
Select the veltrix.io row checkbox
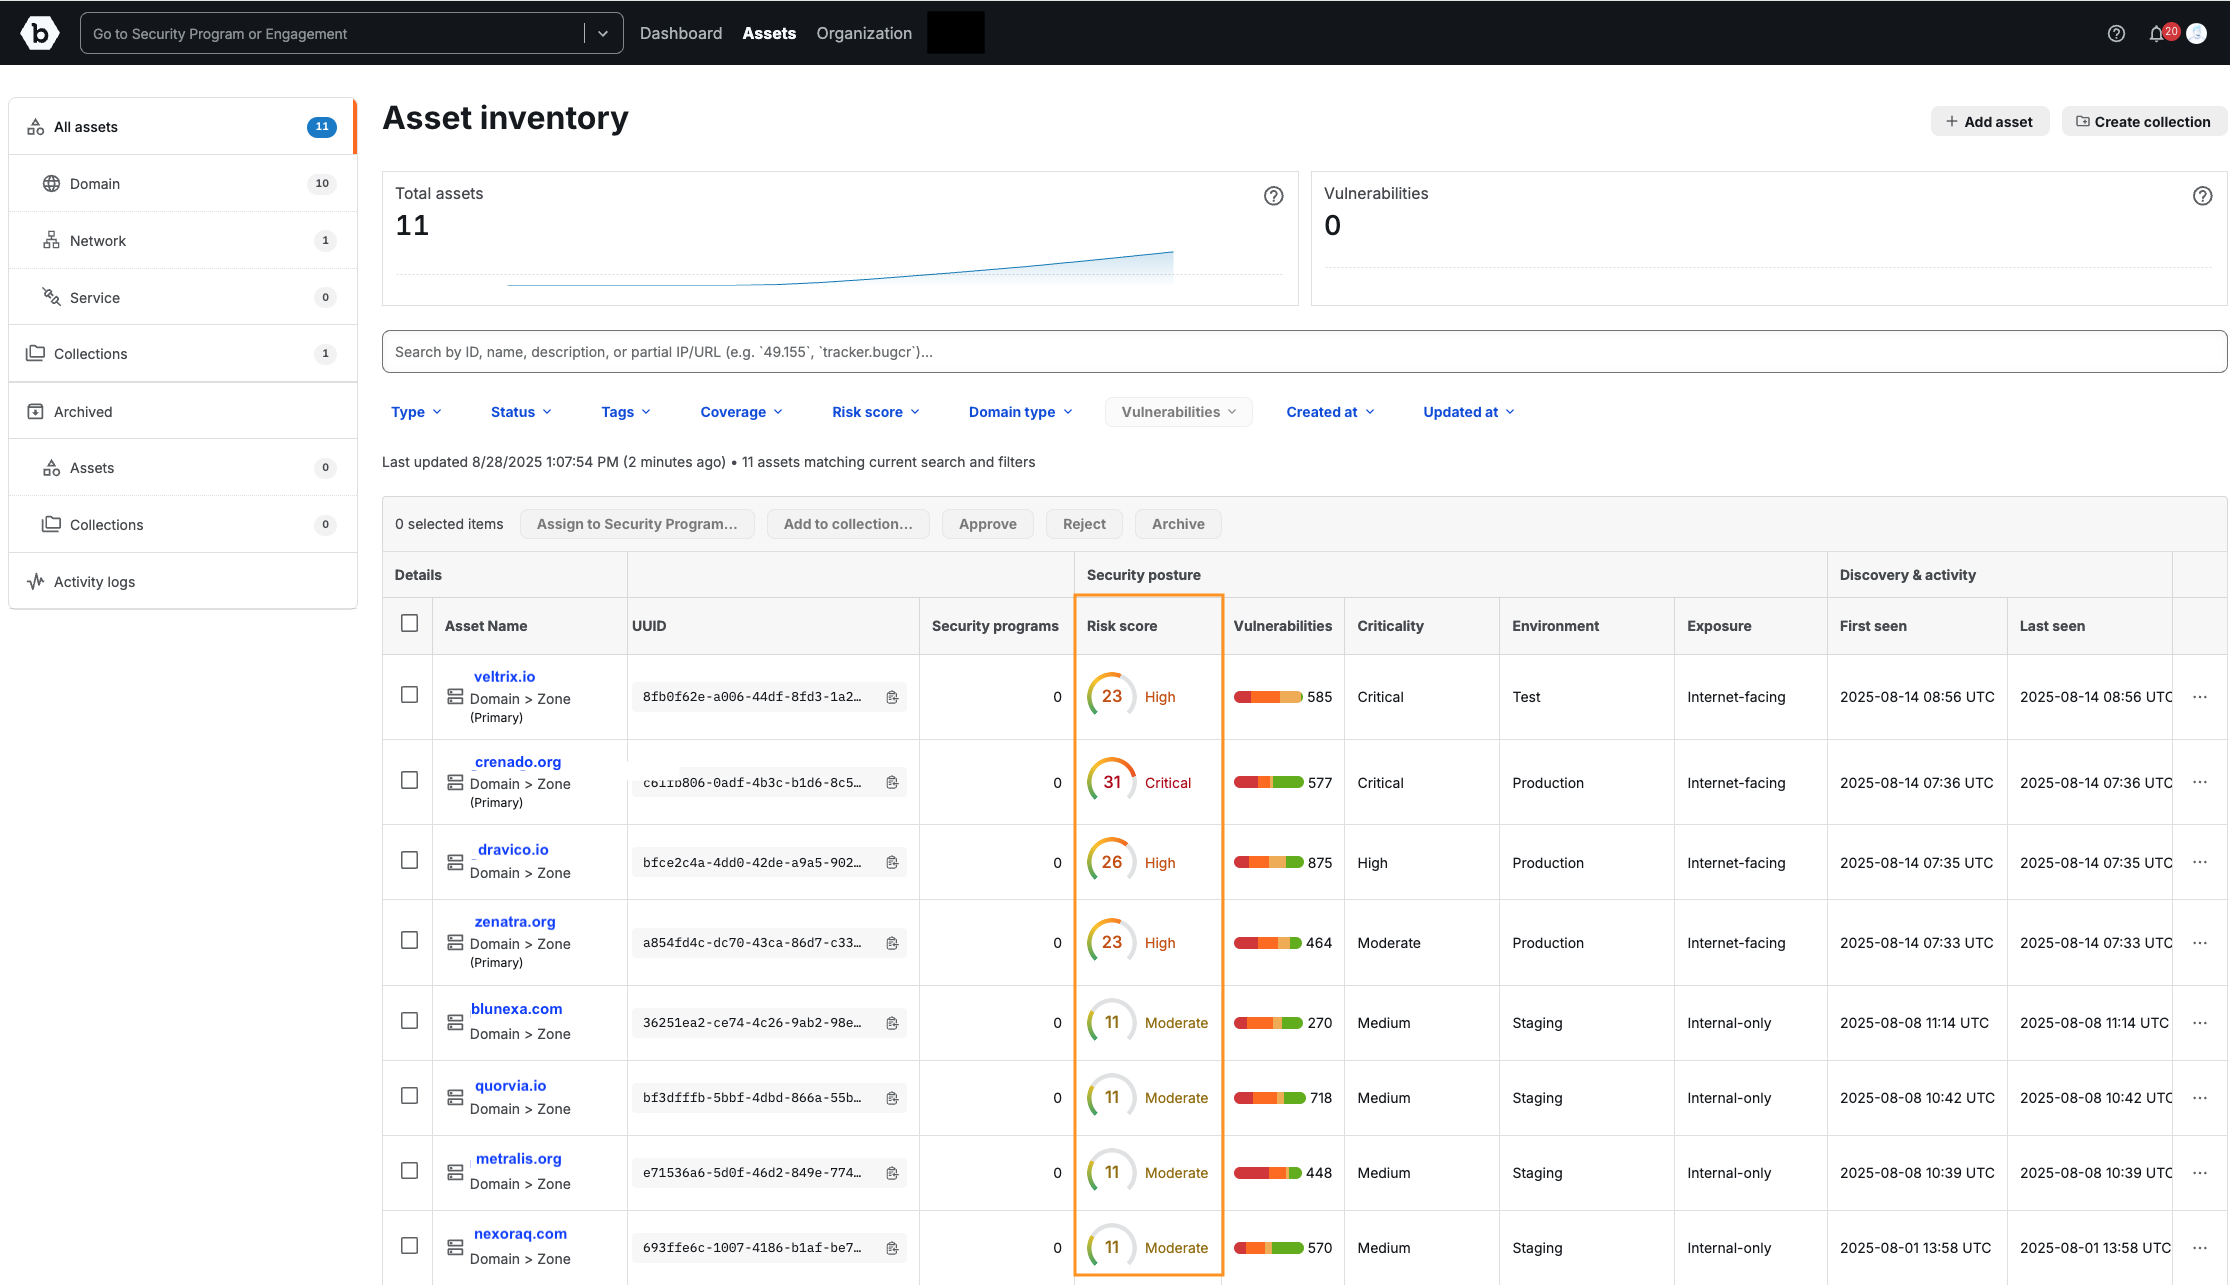409,694
